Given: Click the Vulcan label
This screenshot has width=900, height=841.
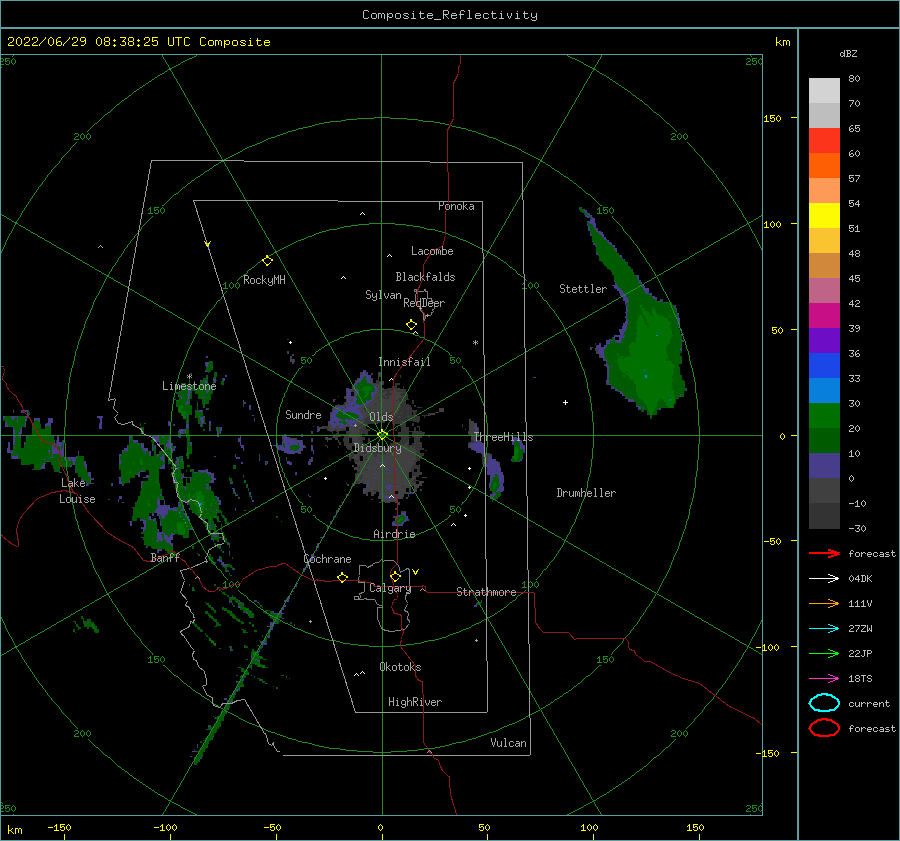Looking at the screenshot, I should 509,743.
